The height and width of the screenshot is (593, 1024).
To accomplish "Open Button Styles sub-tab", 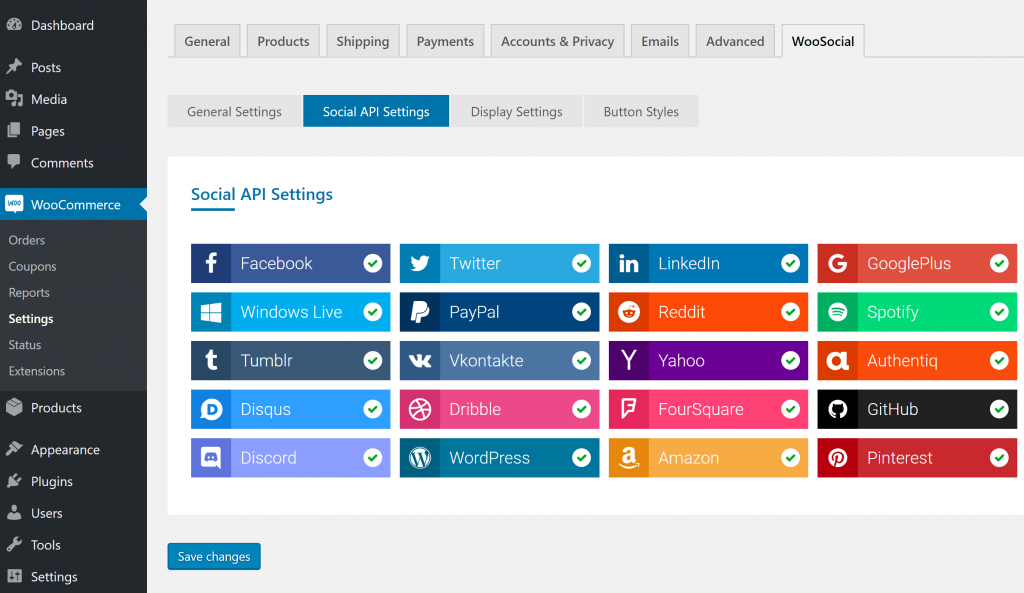I will click(641, 111).
